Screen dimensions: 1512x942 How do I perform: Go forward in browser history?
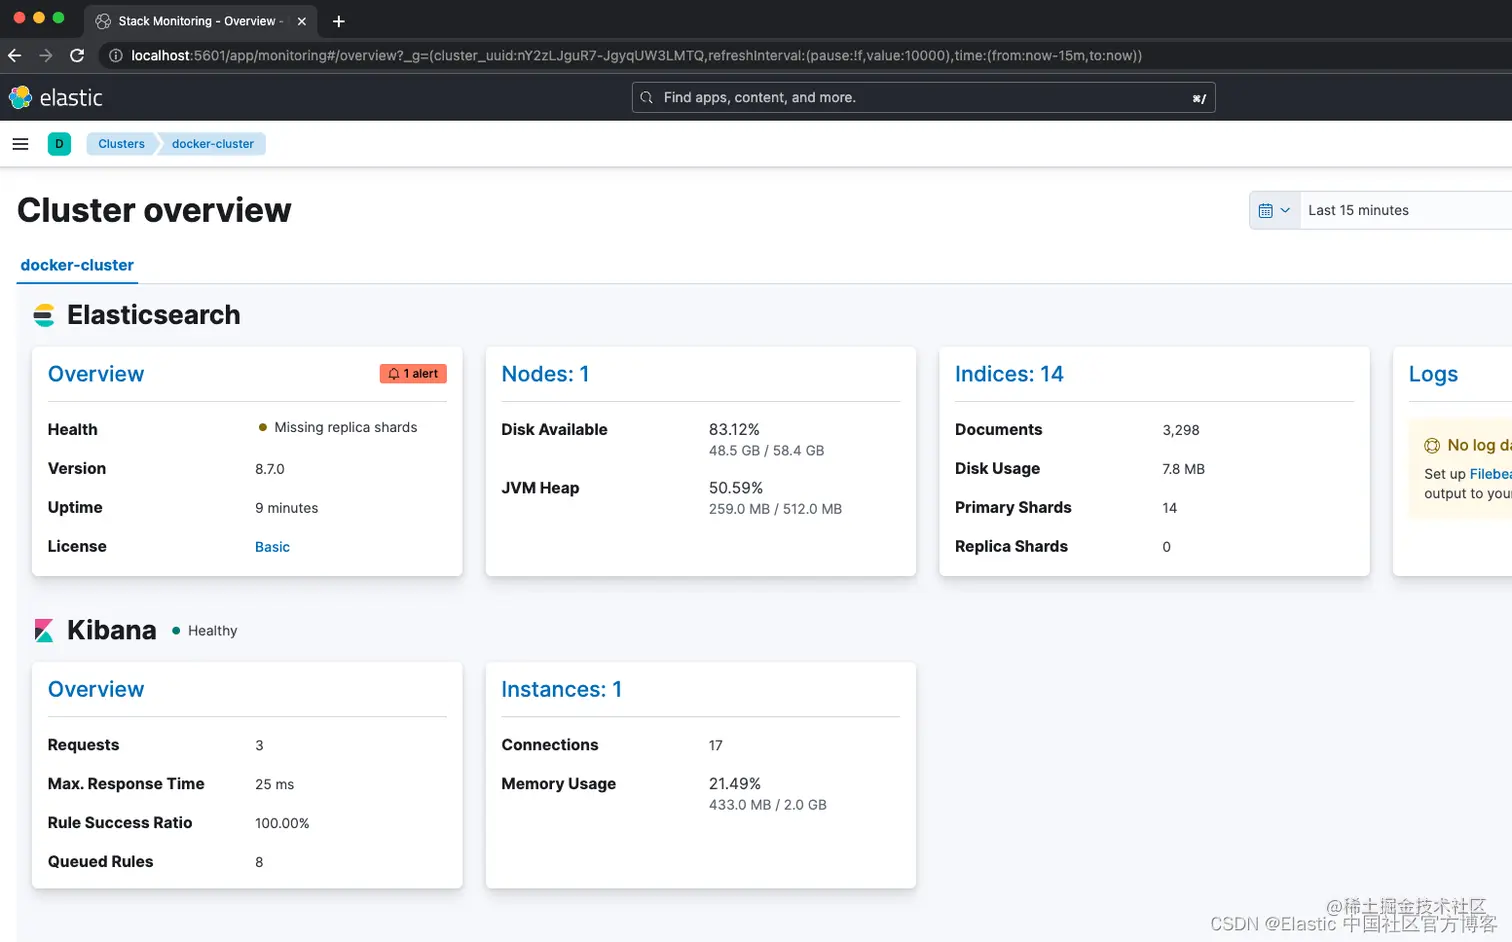(x=45, y=55)
